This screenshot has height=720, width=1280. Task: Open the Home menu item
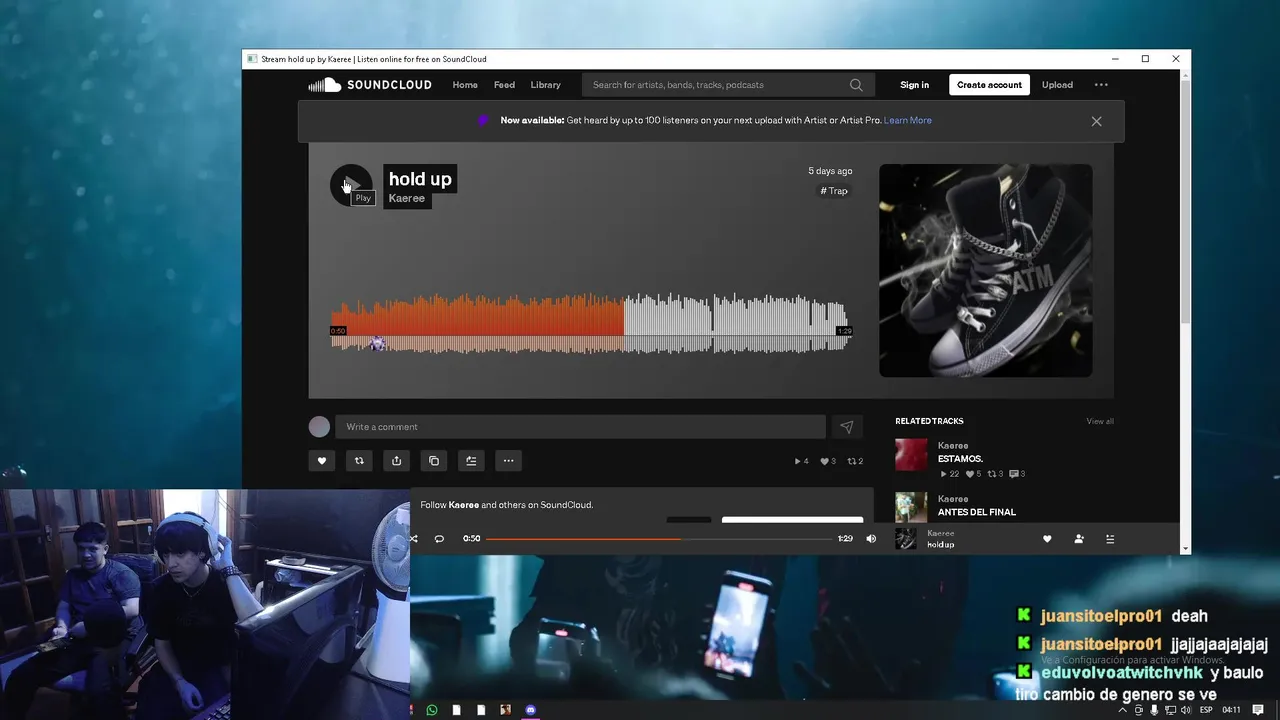pyautogui.click(x=465, y=85)
